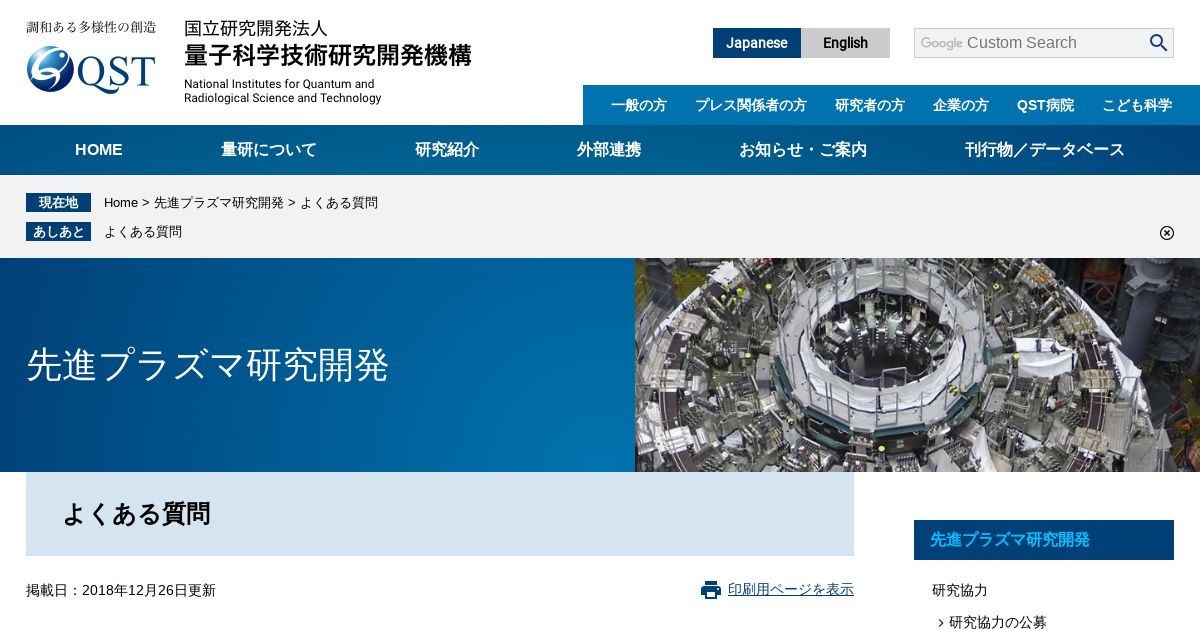Go to HOME in main navigation
This screenshot has width=1200, height=630.
click(99, 150)
